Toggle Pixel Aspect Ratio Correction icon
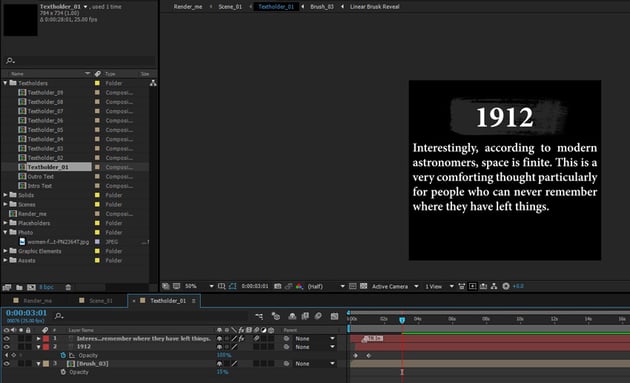630x383 pixels. (462, 286)
